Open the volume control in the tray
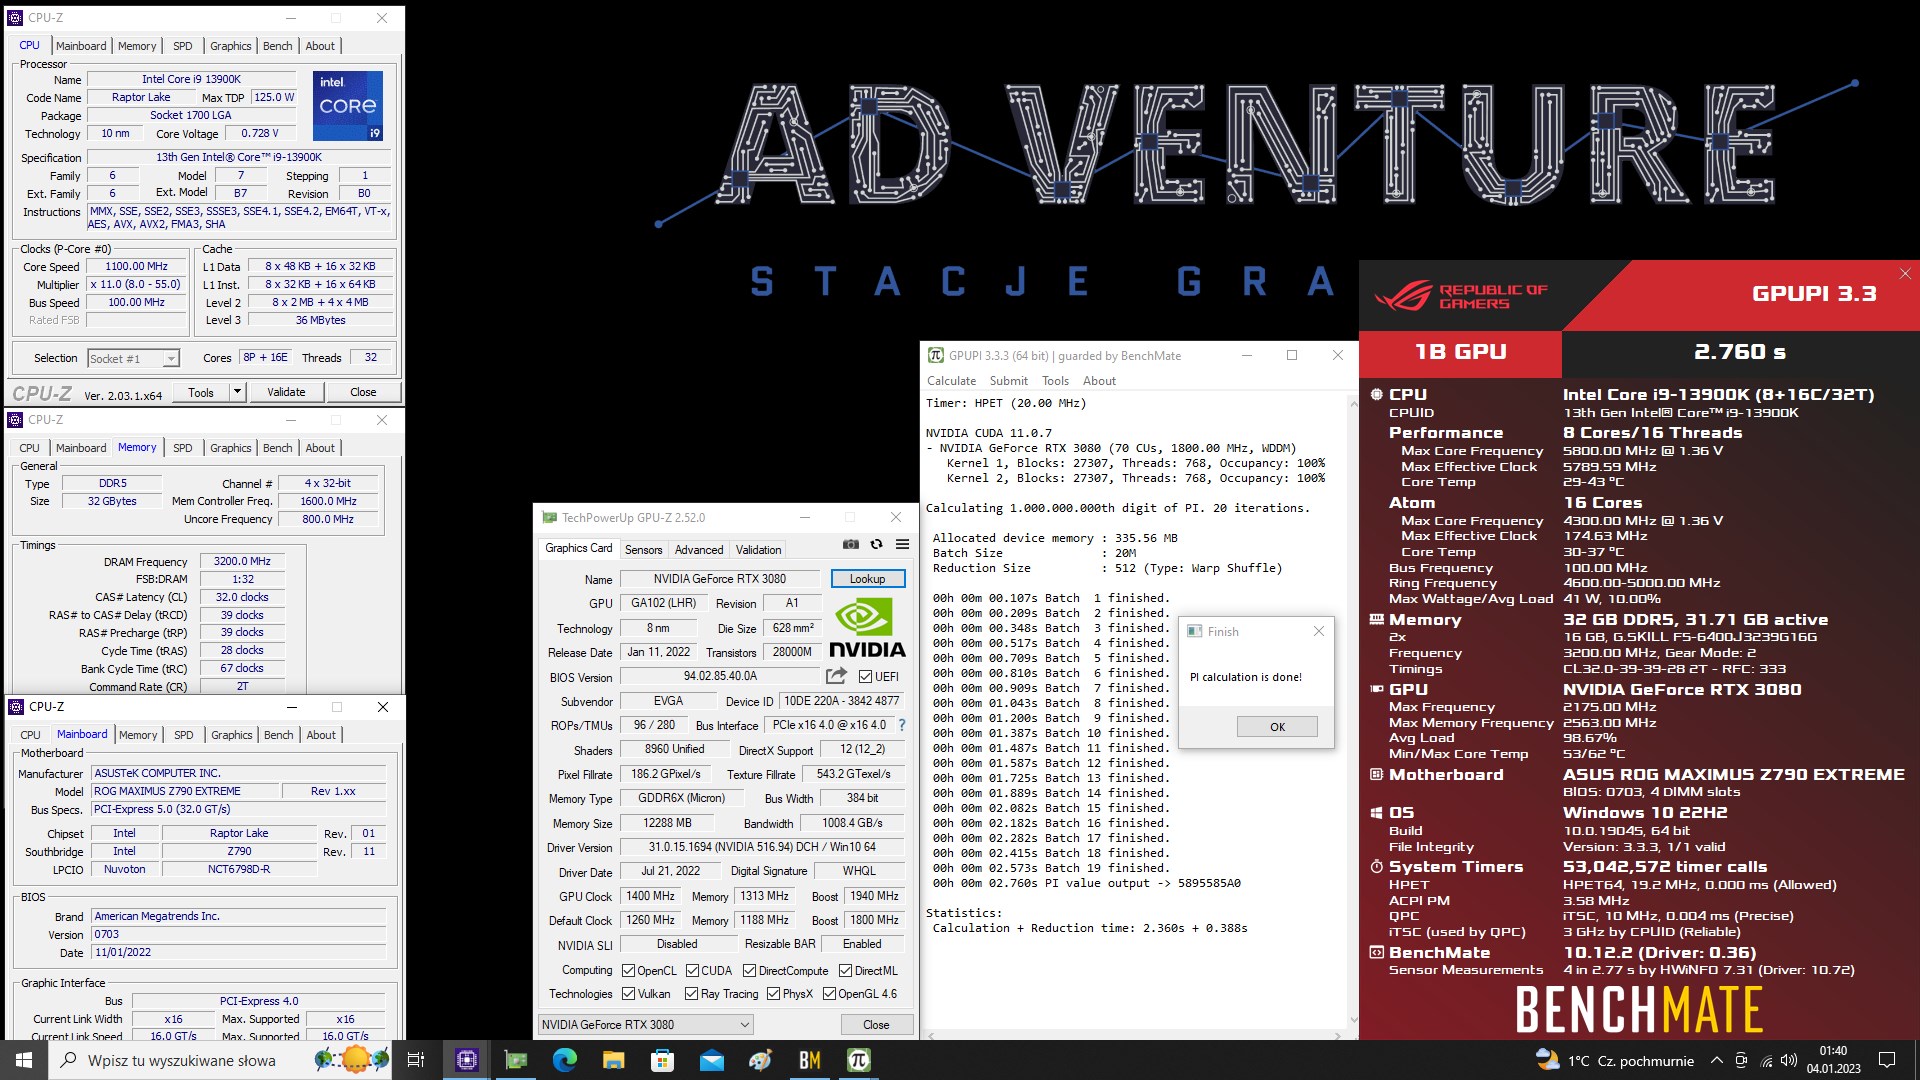The image size is (1920, 1080). (1789, 1060)
